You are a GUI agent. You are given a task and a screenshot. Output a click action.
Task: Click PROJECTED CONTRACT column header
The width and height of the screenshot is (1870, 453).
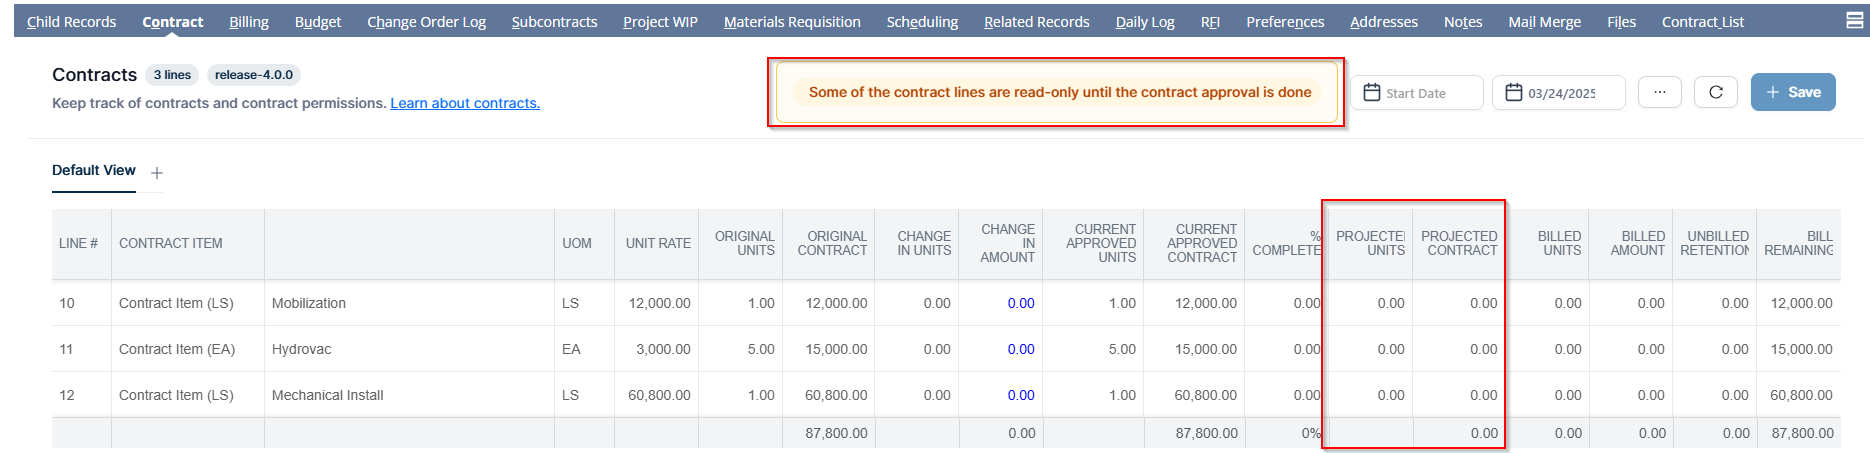click(x=1459, y=243)
